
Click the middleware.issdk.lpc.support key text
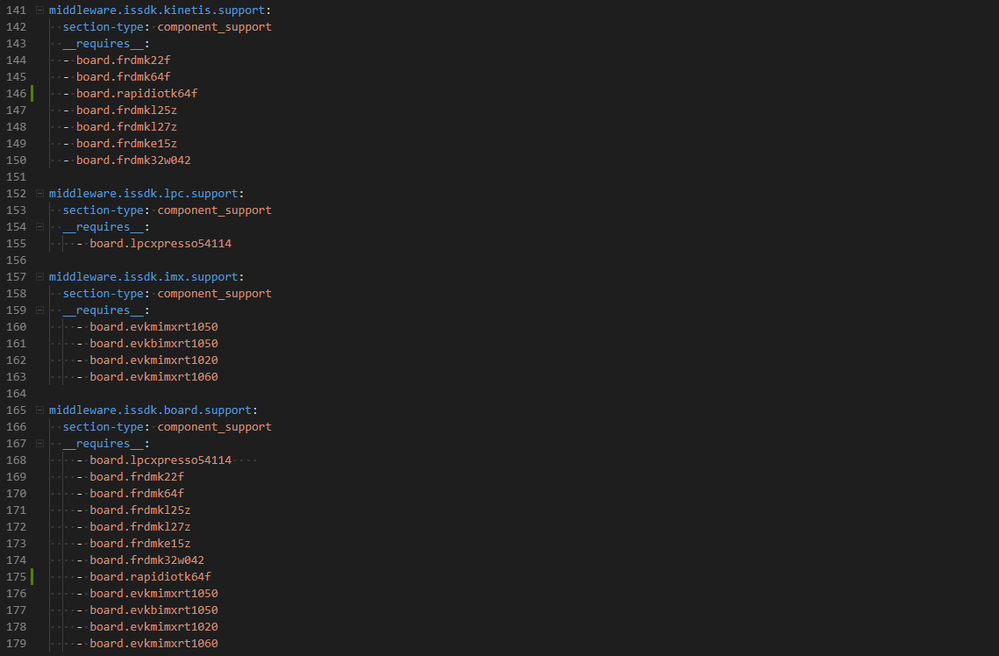(143, 193)
